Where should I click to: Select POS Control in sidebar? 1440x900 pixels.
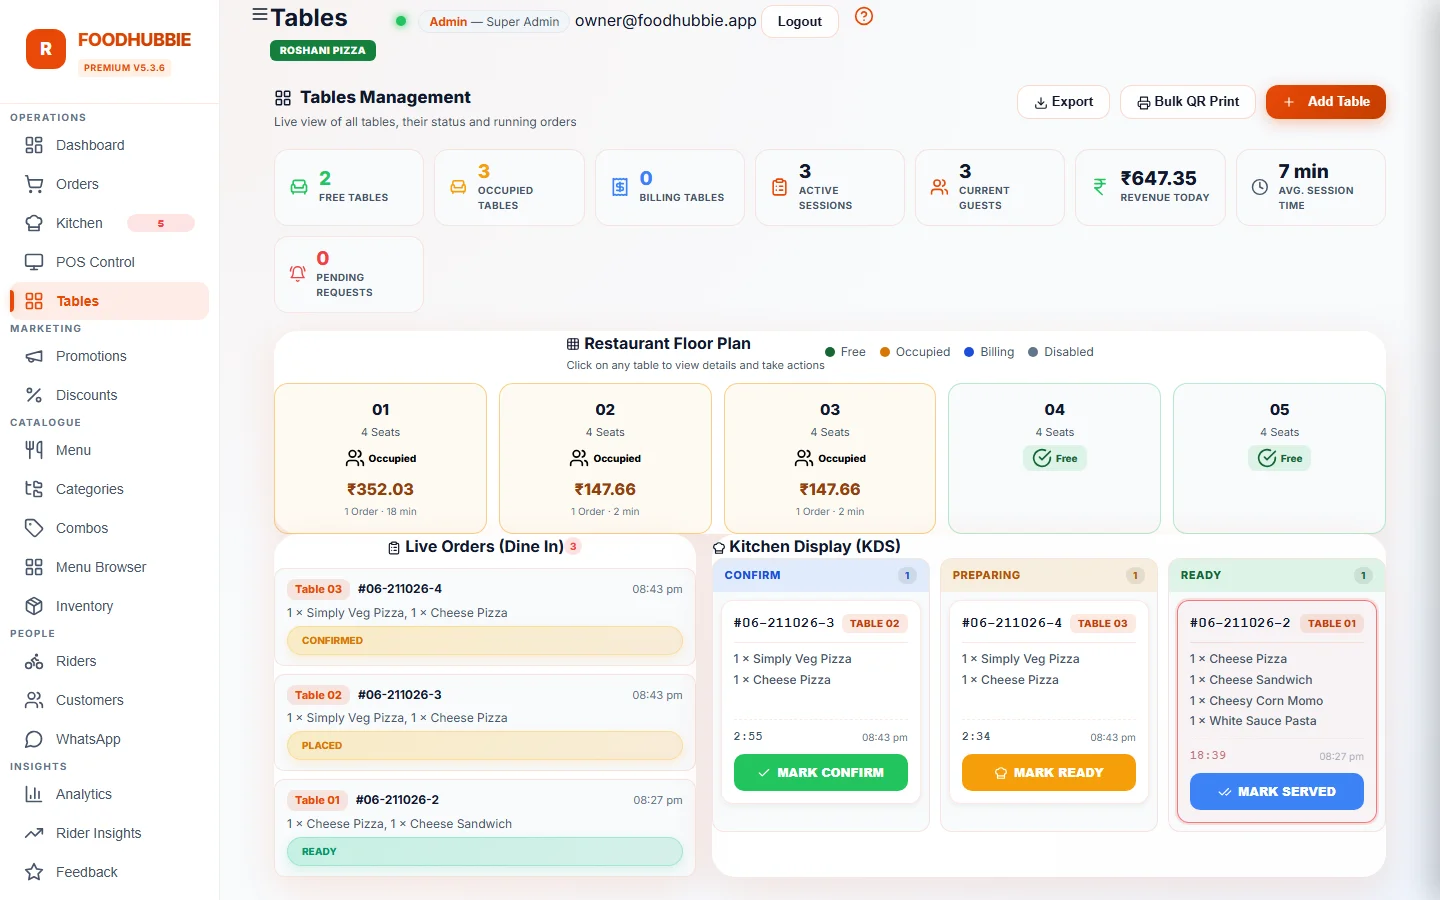tap(109, 262)
